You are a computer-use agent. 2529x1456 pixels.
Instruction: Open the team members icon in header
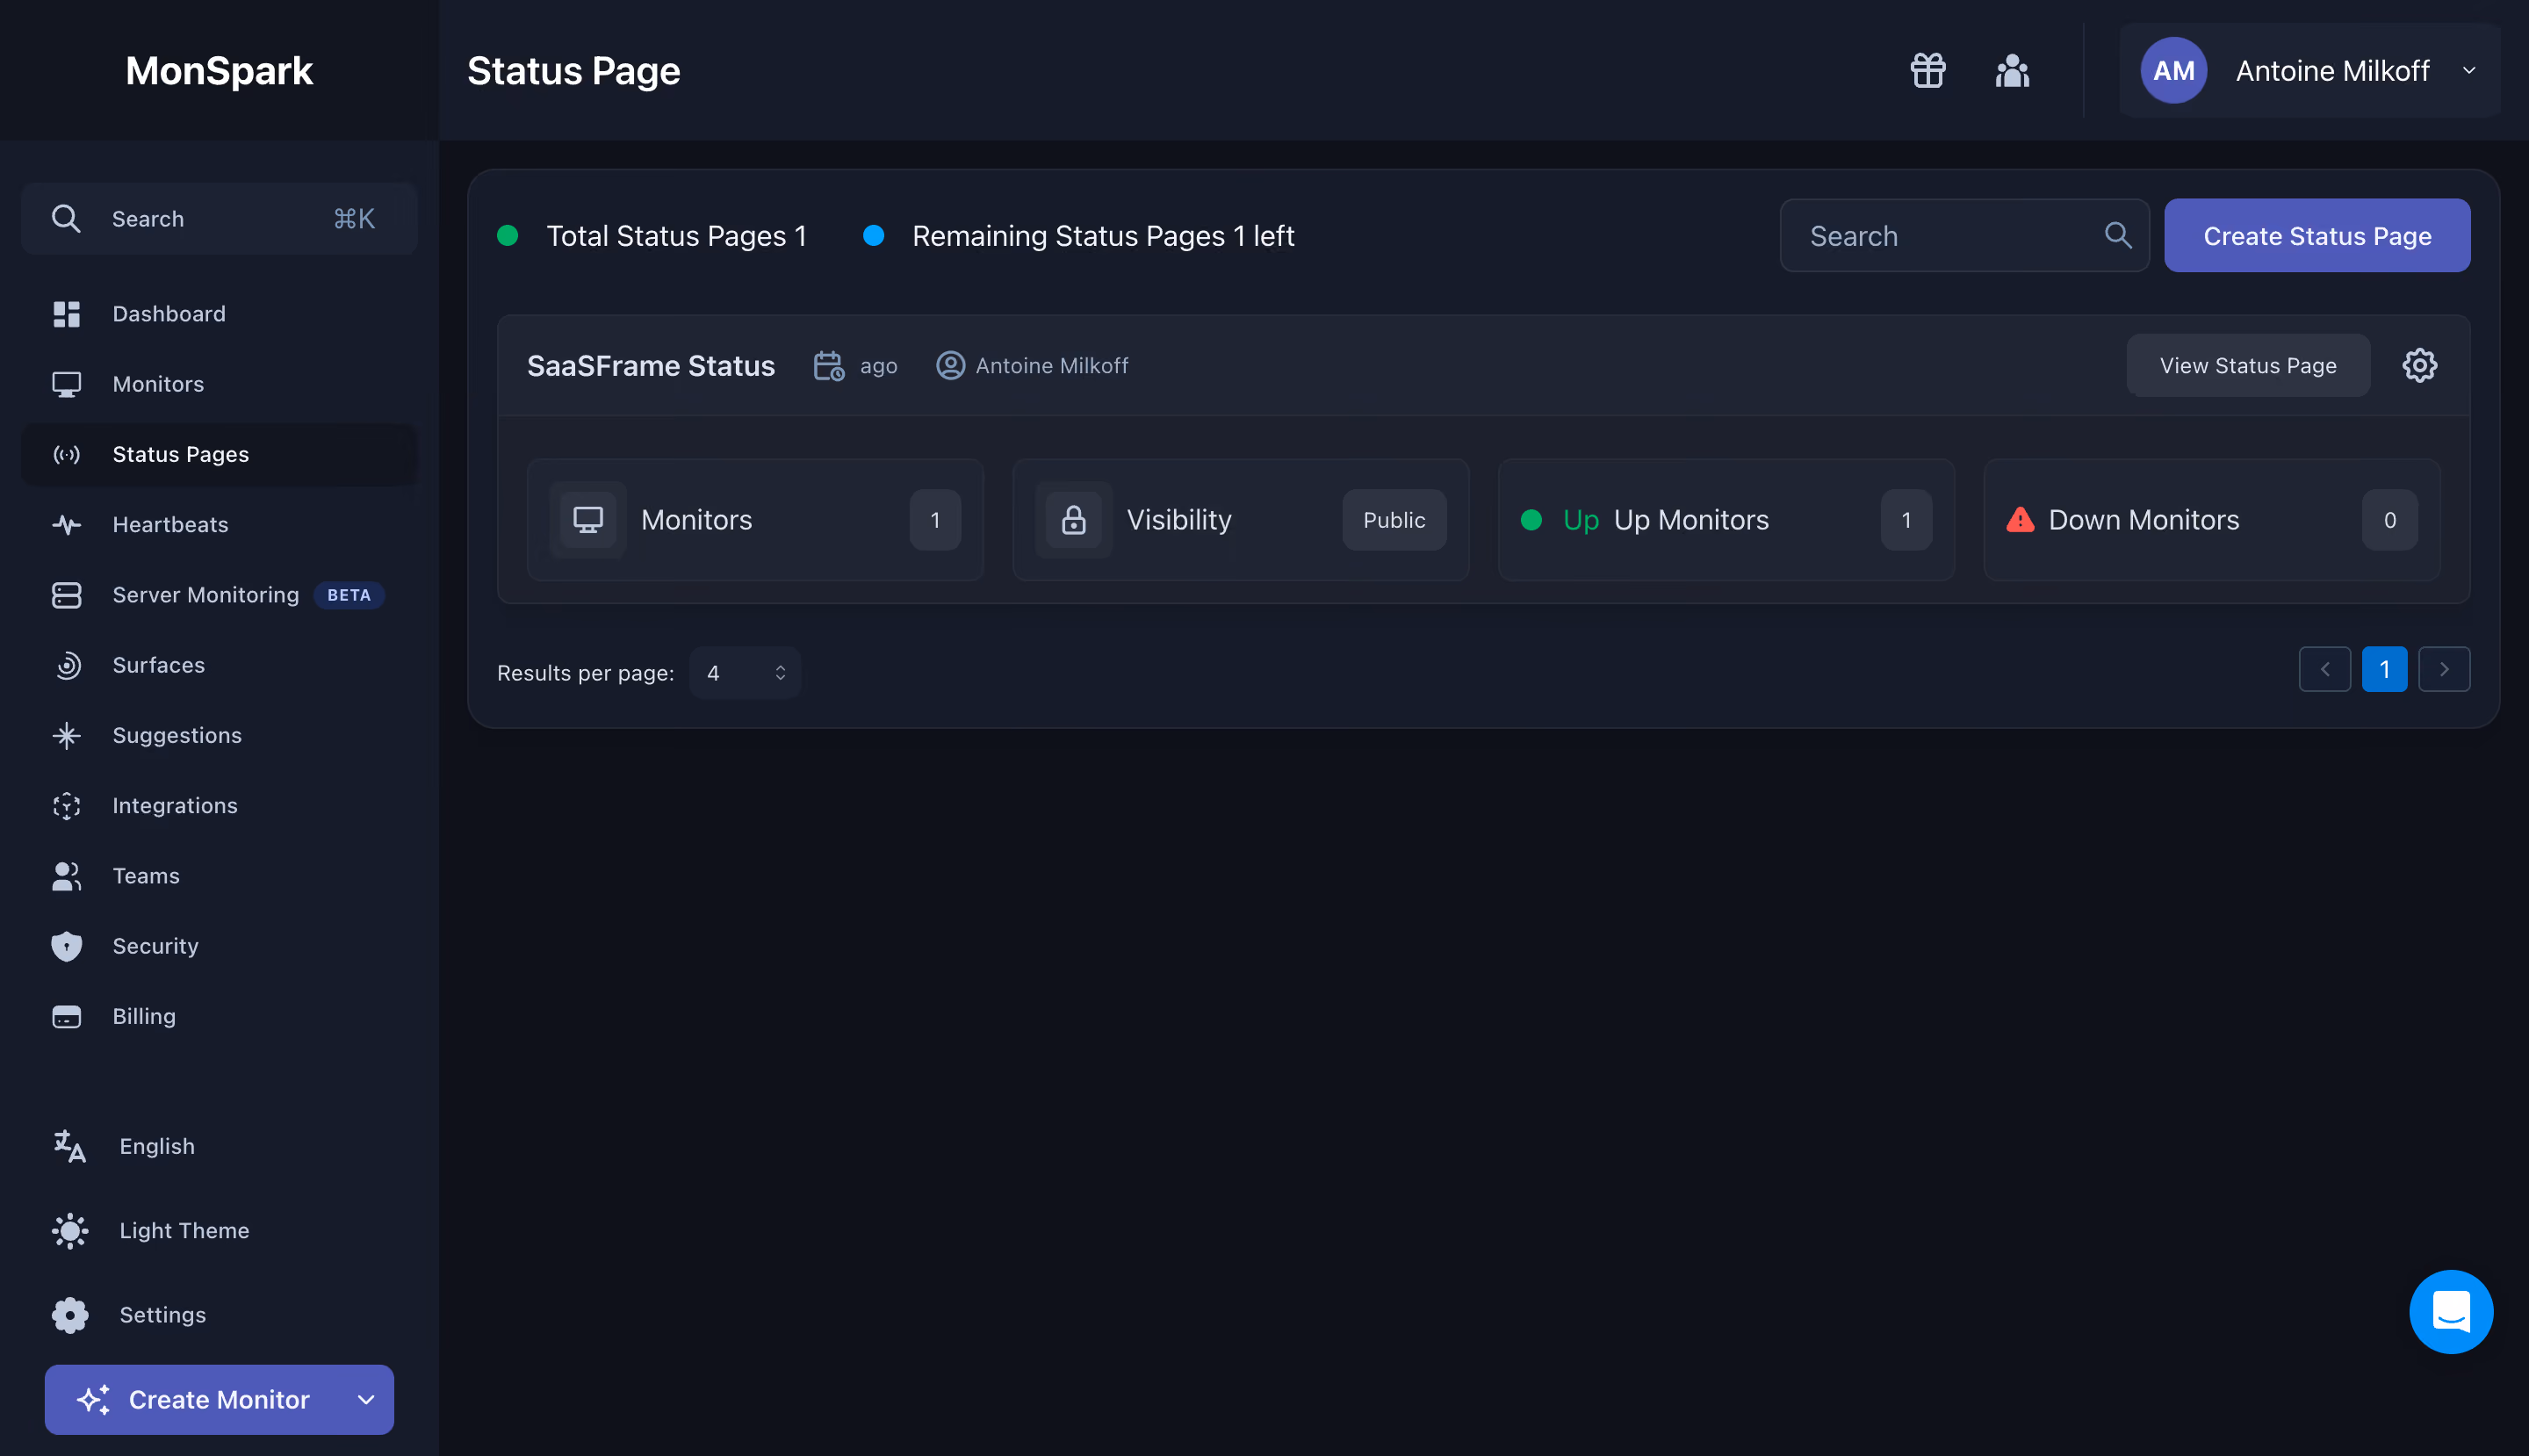[x=2012, y=71]
